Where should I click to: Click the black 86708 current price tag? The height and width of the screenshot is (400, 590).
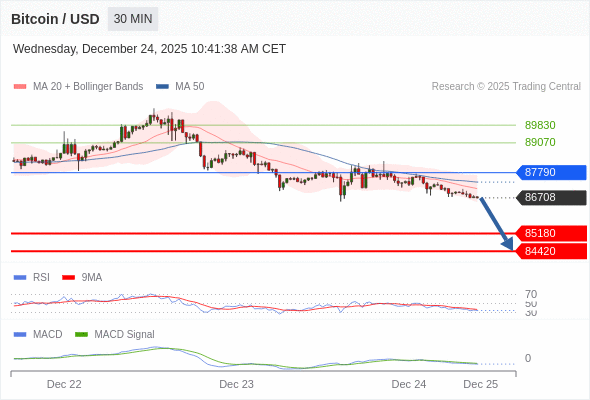(550, 197)
